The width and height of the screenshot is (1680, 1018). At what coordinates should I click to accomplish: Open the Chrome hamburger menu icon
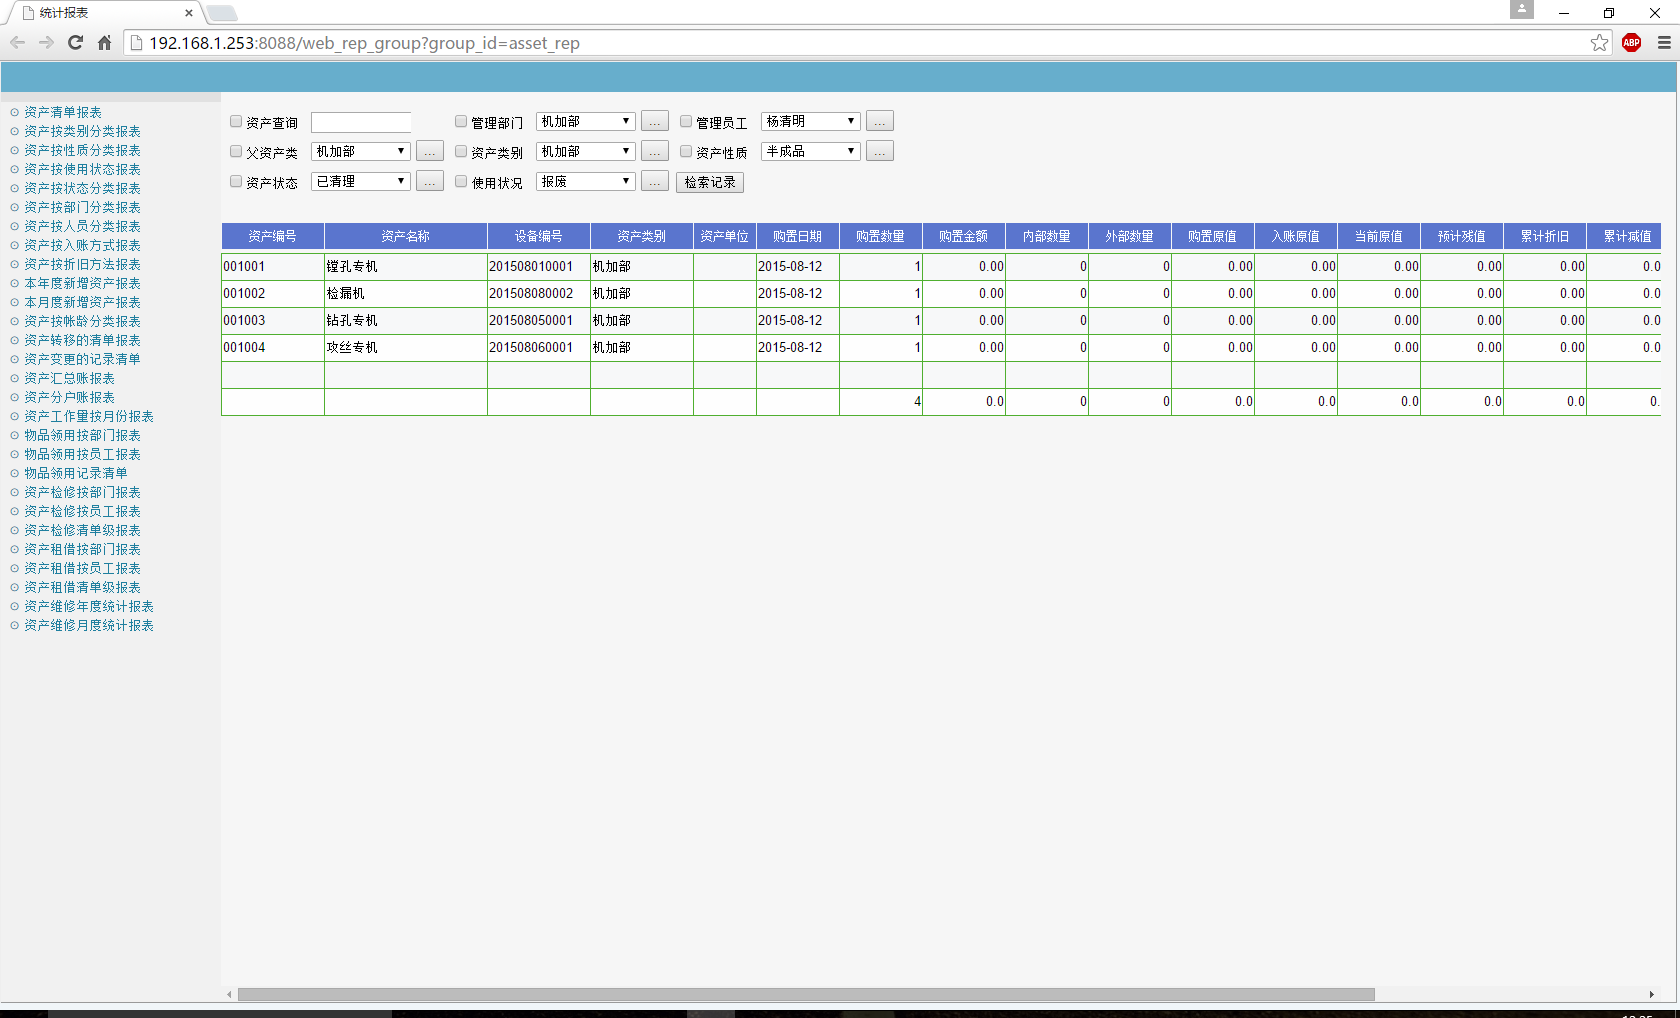tap(1664, 43)
